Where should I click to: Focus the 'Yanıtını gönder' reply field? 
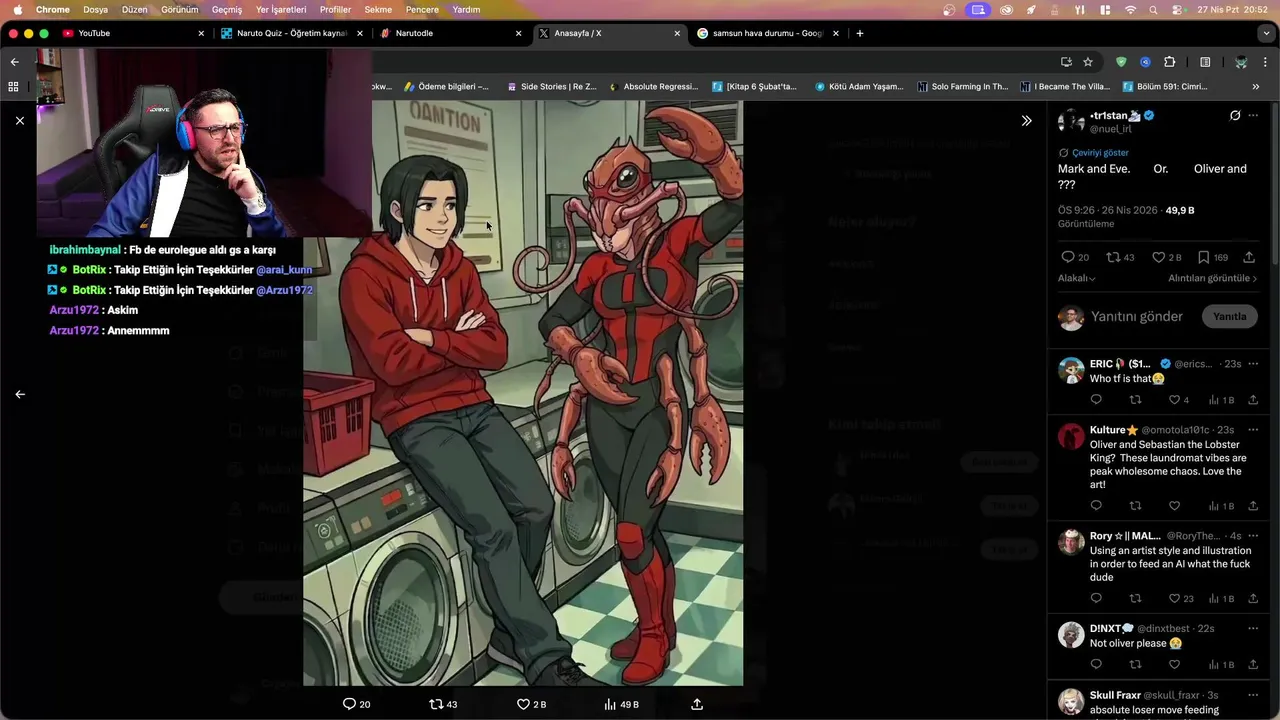1137,317
